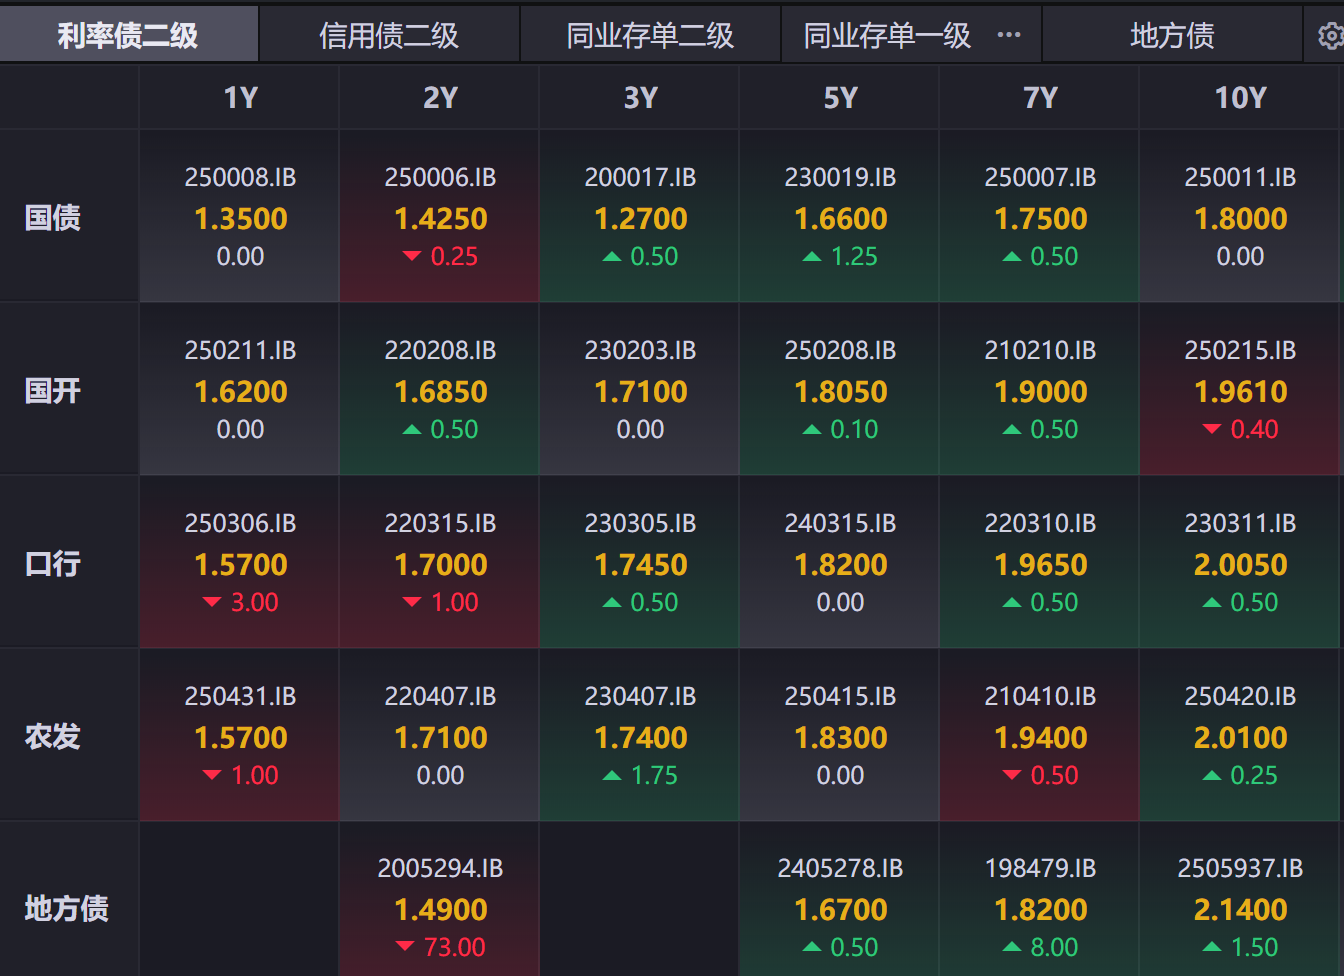Select the 利率债二级 tab
The width and height of the screenshot is (1344, 976).
[128, 36]
